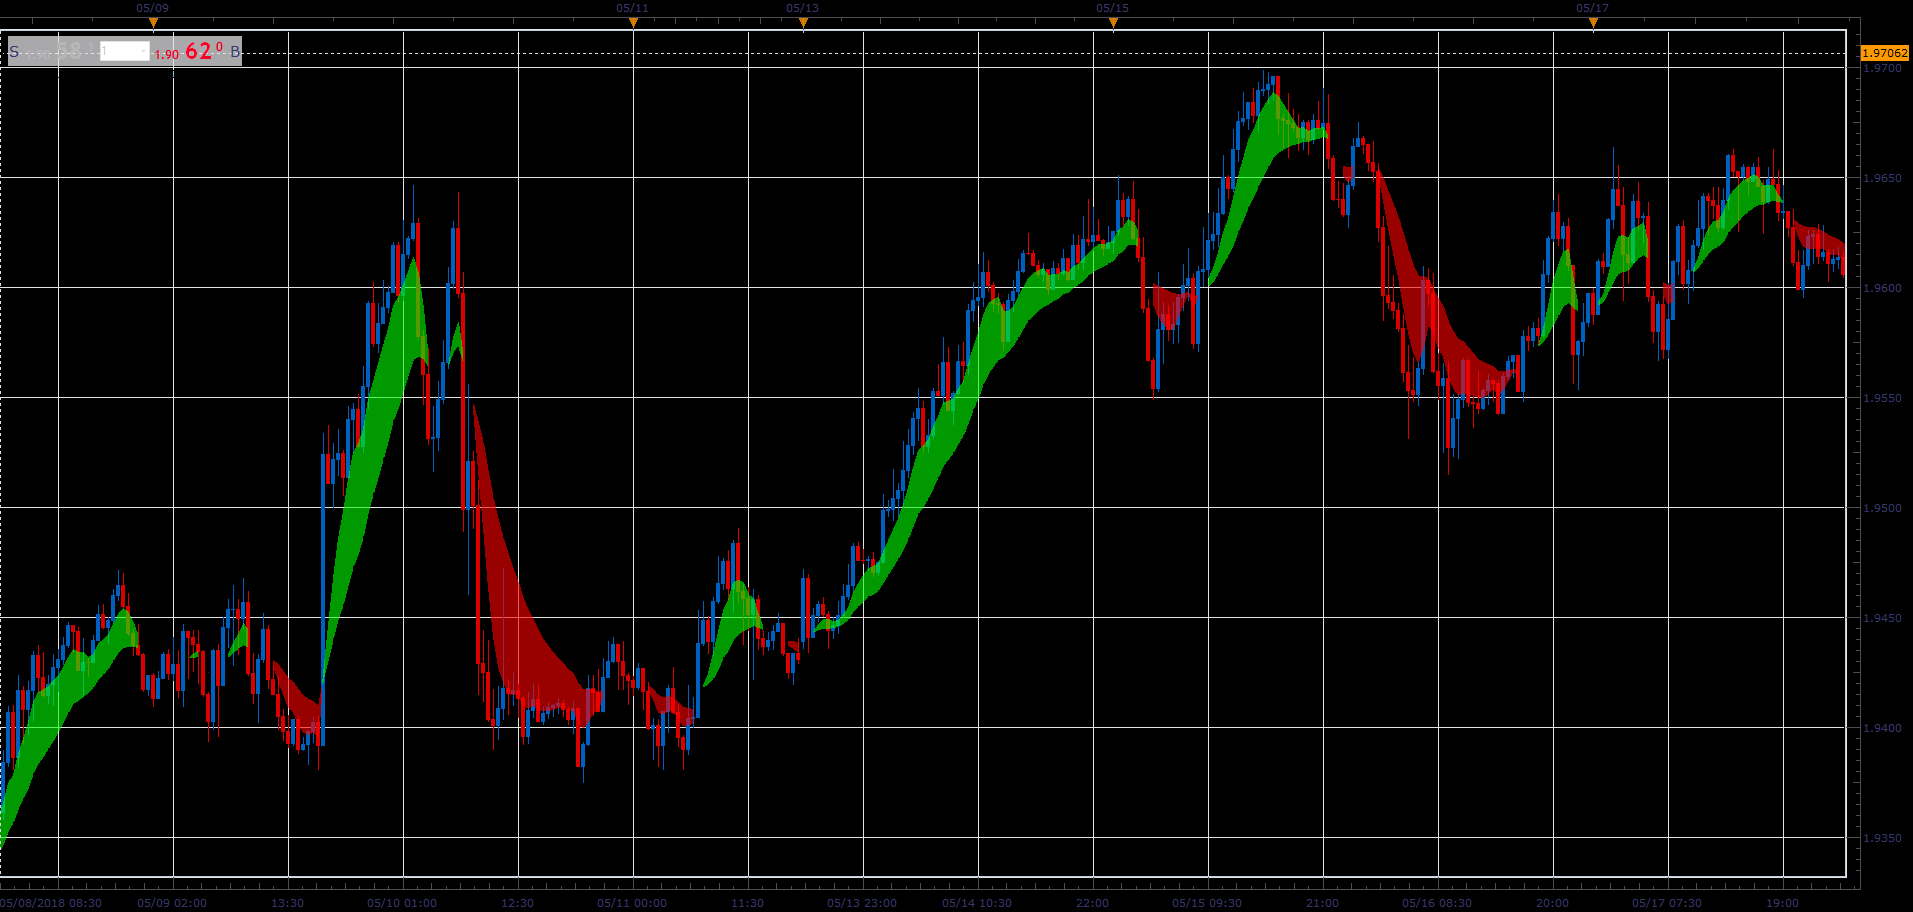Select the orange 05/17 day marker
1913x912 pixels.
[1593, 22]
